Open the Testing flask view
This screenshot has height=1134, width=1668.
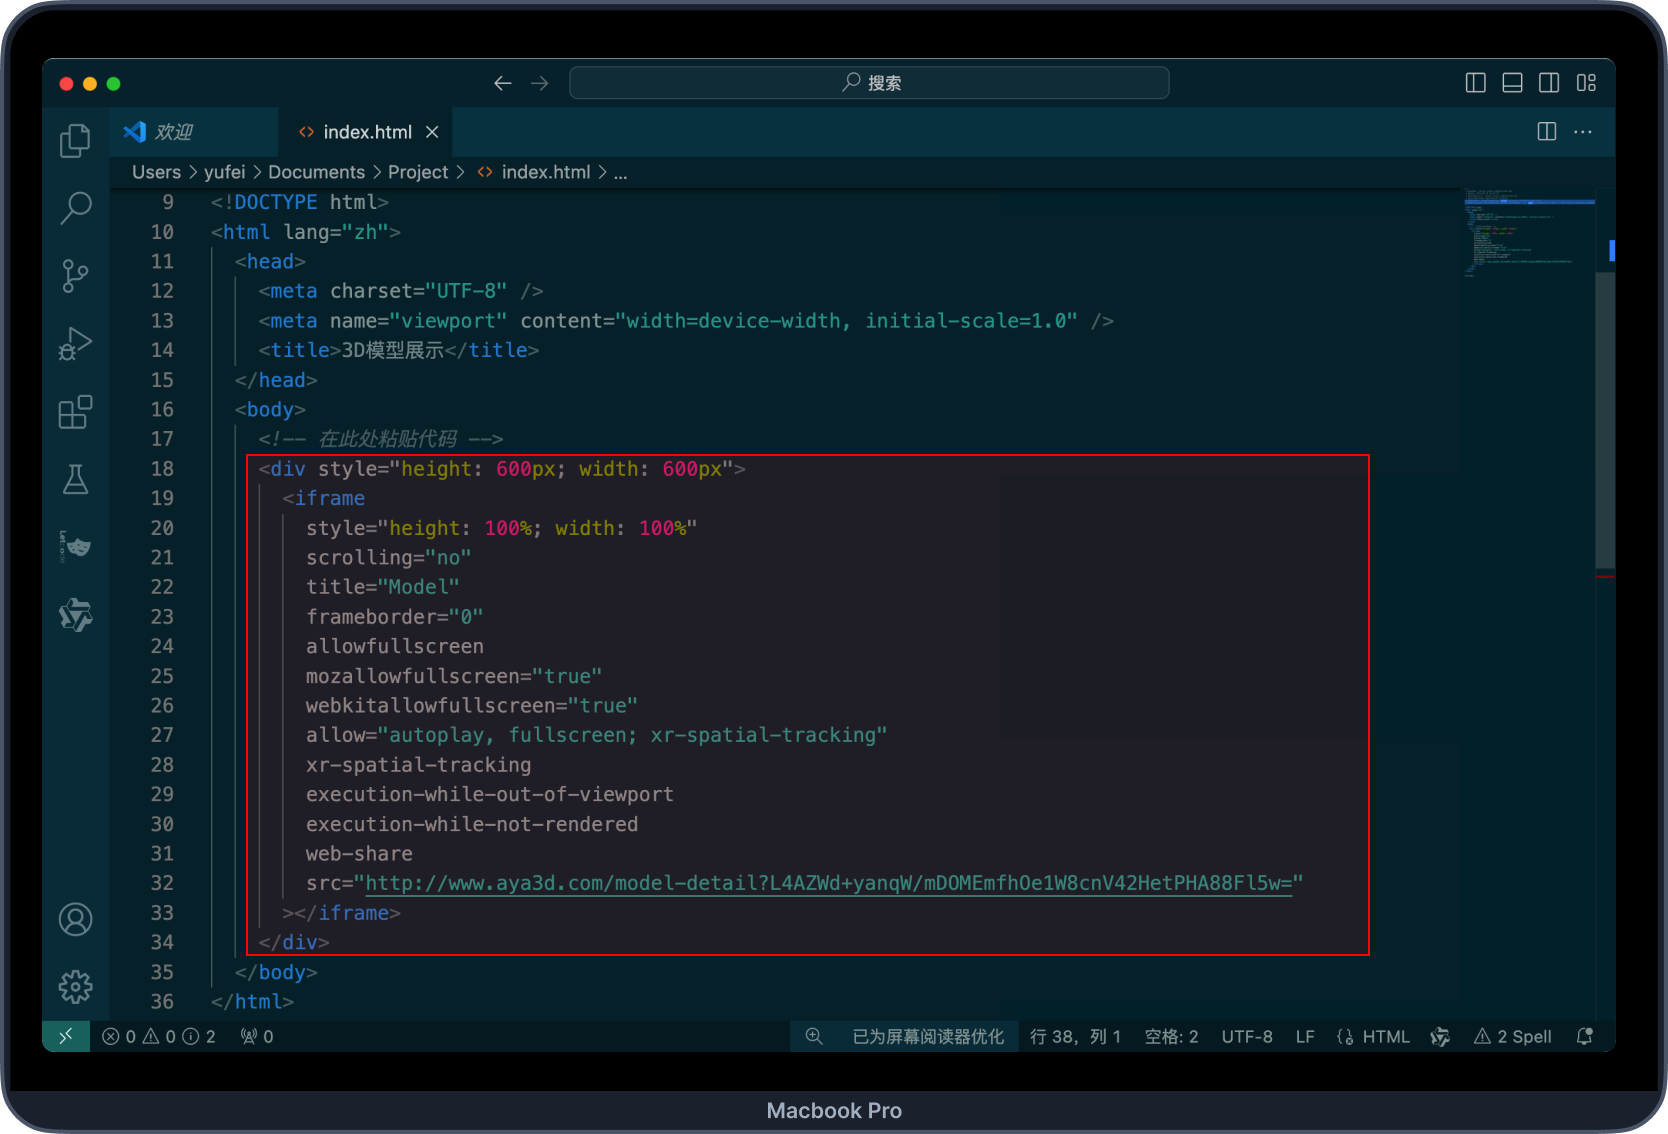[x=75, y=480]
